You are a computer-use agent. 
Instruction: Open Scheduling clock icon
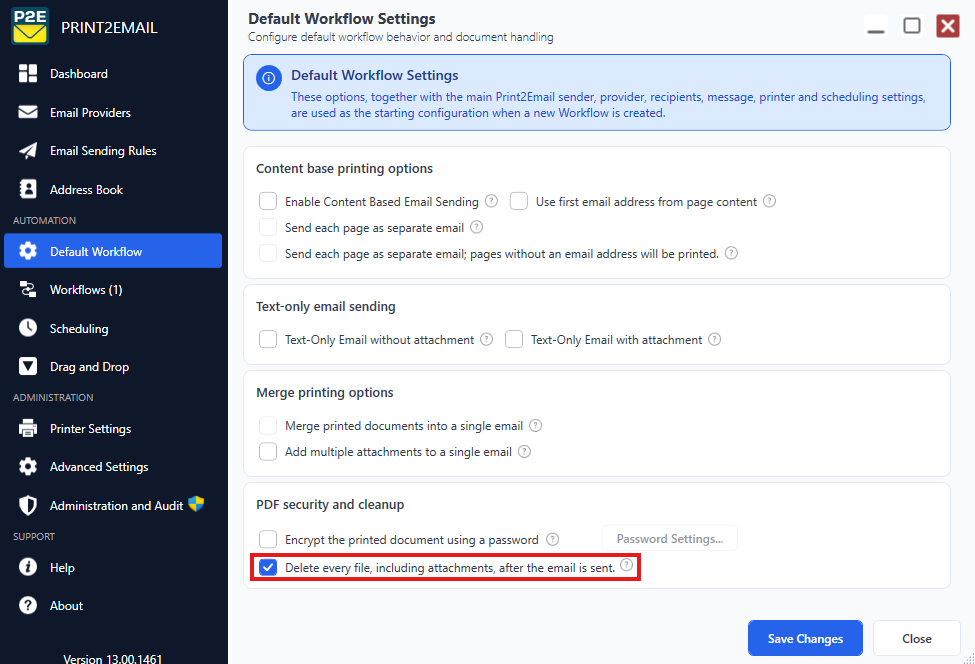pyautogui.click(x=27, y=328)
